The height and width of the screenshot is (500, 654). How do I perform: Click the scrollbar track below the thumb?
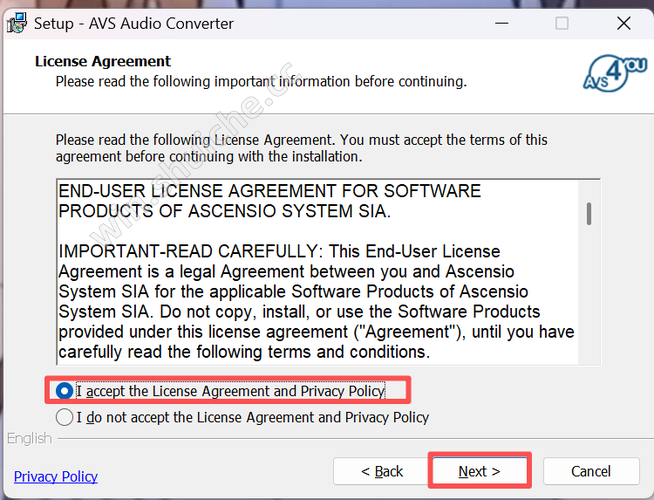(x=589, y=300)
